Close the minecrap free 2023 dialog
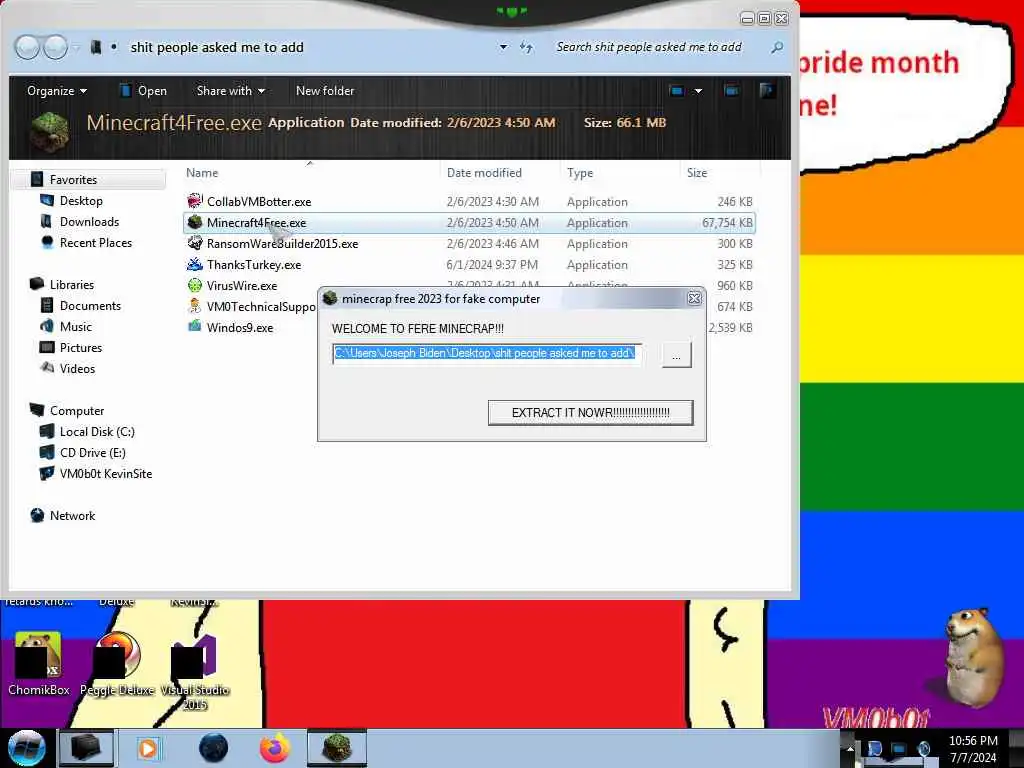Viewport: 1024px width, 768px height. (x=694, y=298)
